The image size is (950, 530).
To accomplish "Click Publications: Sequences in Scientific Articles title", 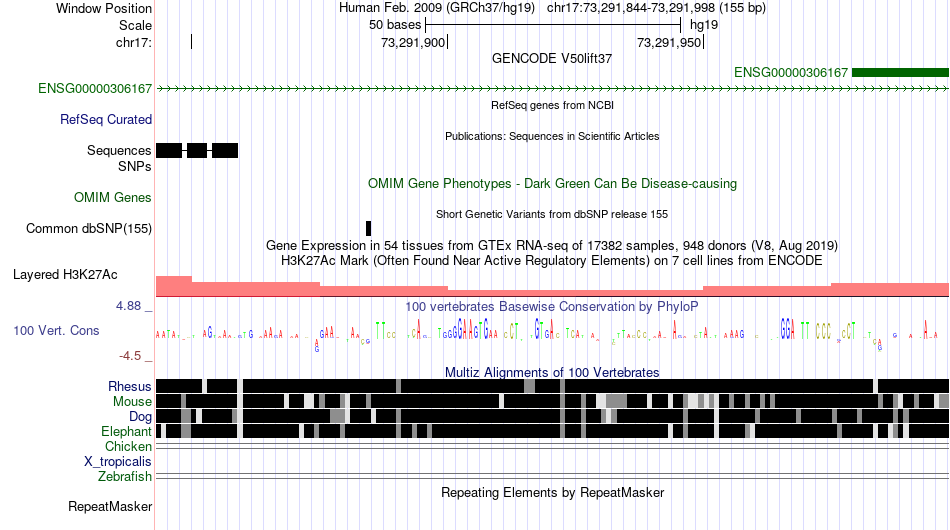I will pyautogui.click(x=552, y=136).
